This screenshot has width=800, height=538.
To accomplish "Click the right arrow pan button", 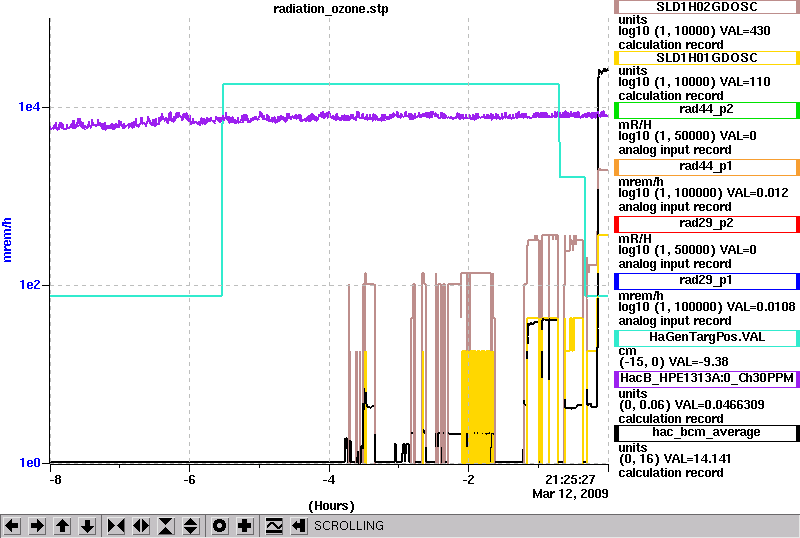I will [37, 526].
